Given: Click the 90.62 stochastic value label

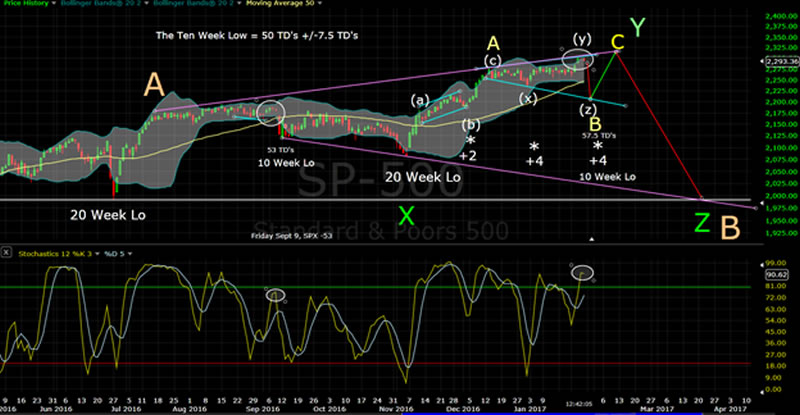Looking at the screenshot, I should [x=777, y=275].
